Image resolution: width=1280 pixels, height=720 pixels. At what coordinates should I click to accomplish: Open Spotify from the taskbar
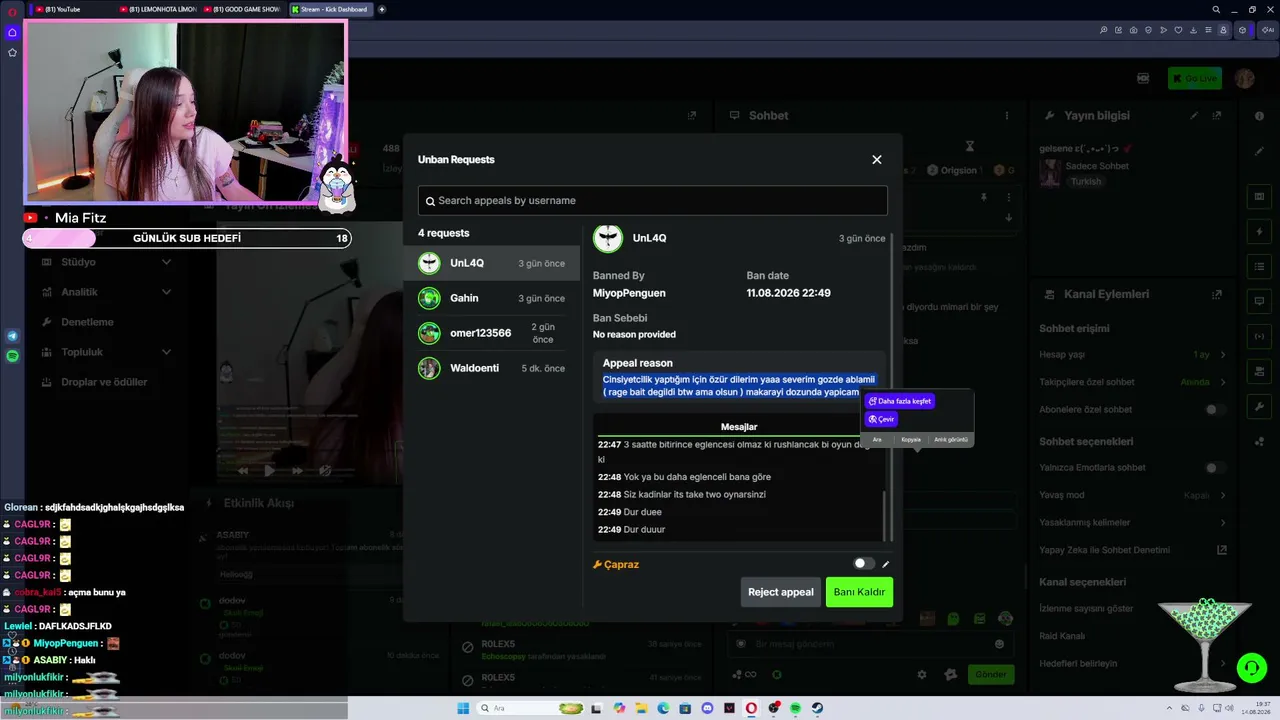point(796,708)
